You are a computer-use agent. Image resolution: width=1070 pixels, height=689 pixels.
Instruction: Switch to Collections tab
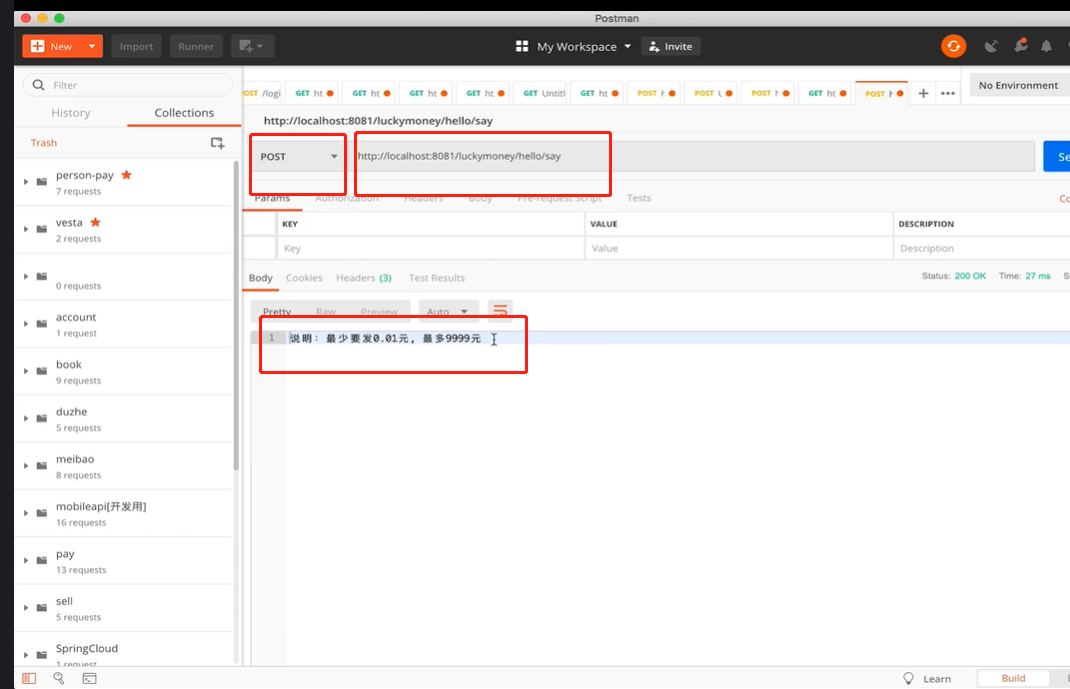[x=184, y=113]
